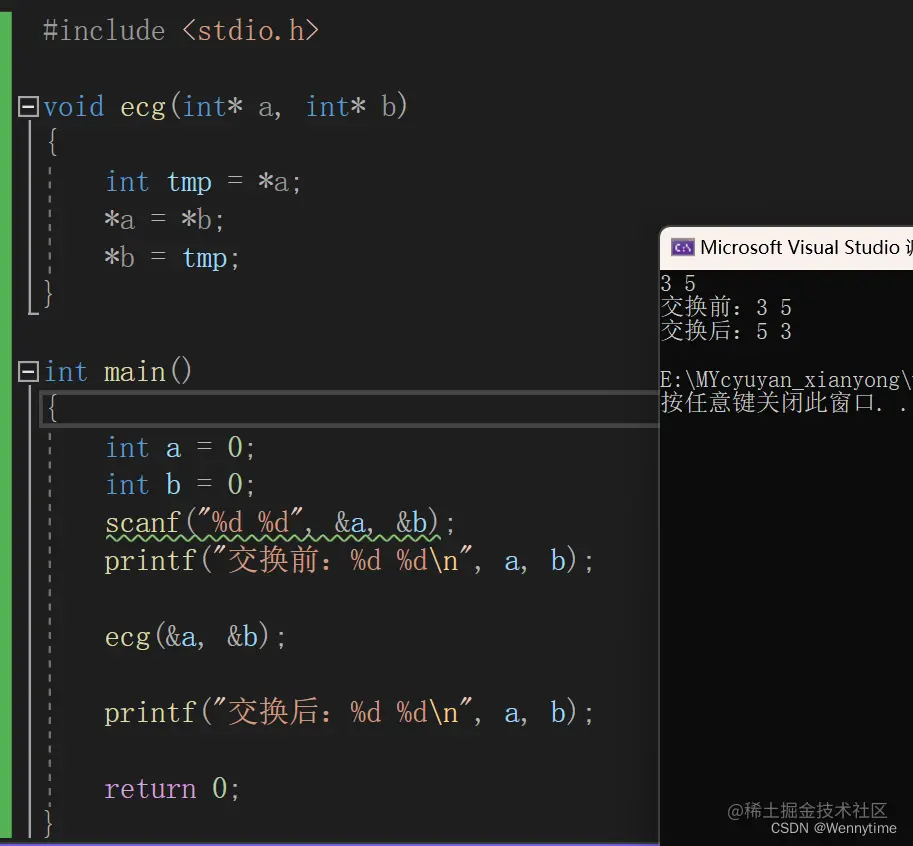The image size is (913, 846).
Task: Click the line int a = 0;
Action: click(180, 448)
